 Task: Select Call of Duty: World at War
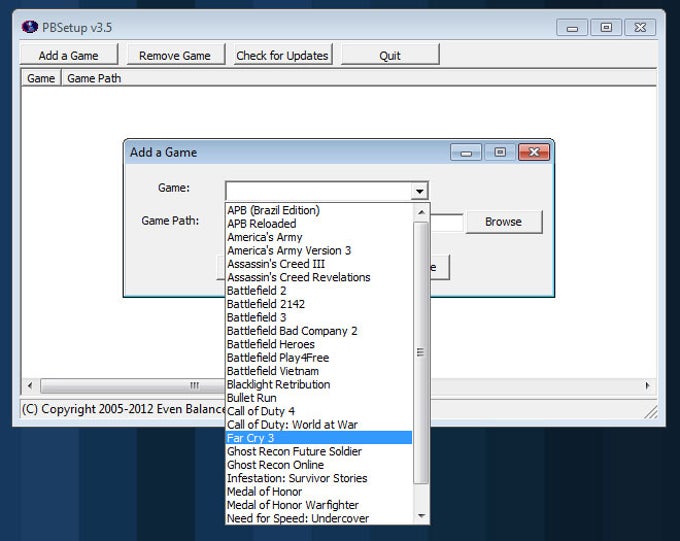tap(319, 425)
